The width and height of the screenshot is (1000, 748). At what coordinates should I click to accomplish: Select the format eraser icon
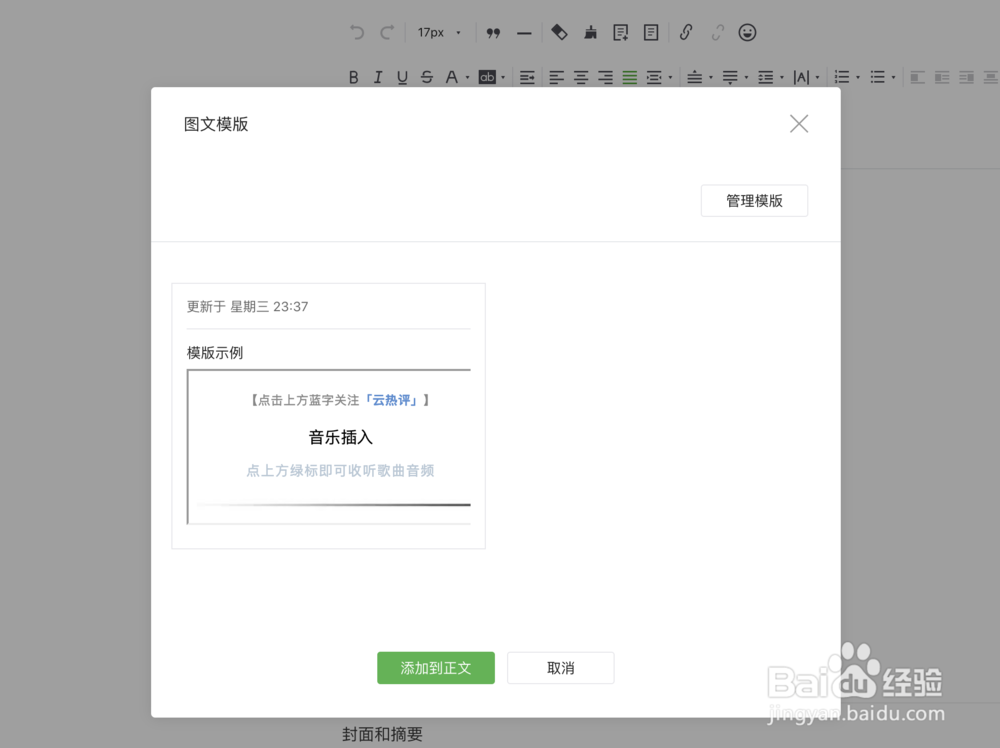pos(560,32)
